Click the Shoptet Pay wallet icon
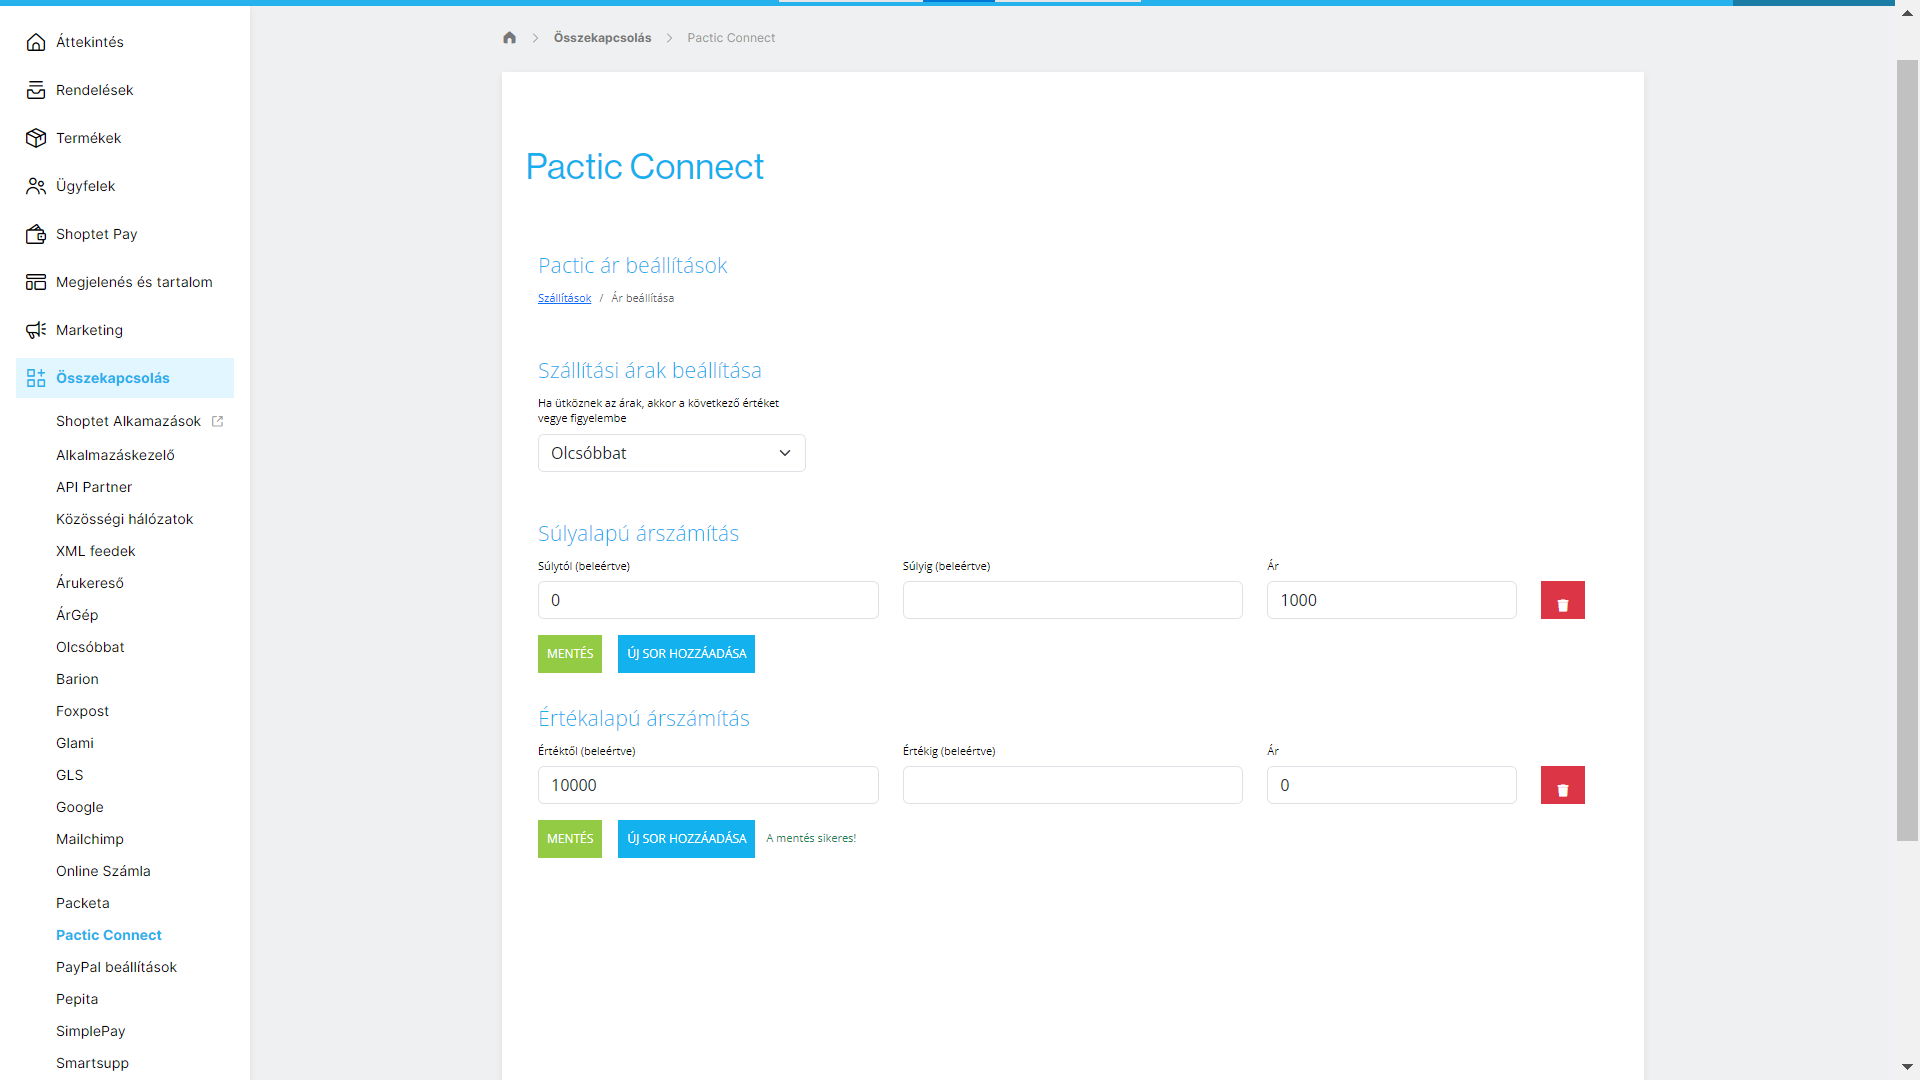 pos(36,234)
